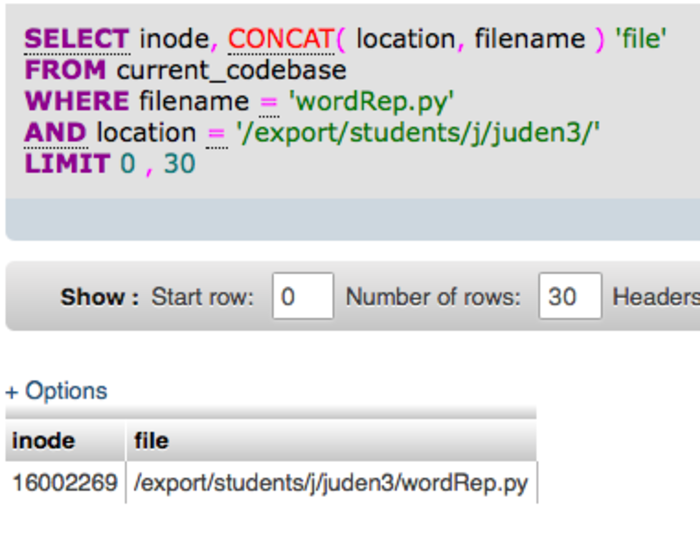700x533 pixels.
Task: Click the current_codebase table name
Action: (x=231, y=70)
